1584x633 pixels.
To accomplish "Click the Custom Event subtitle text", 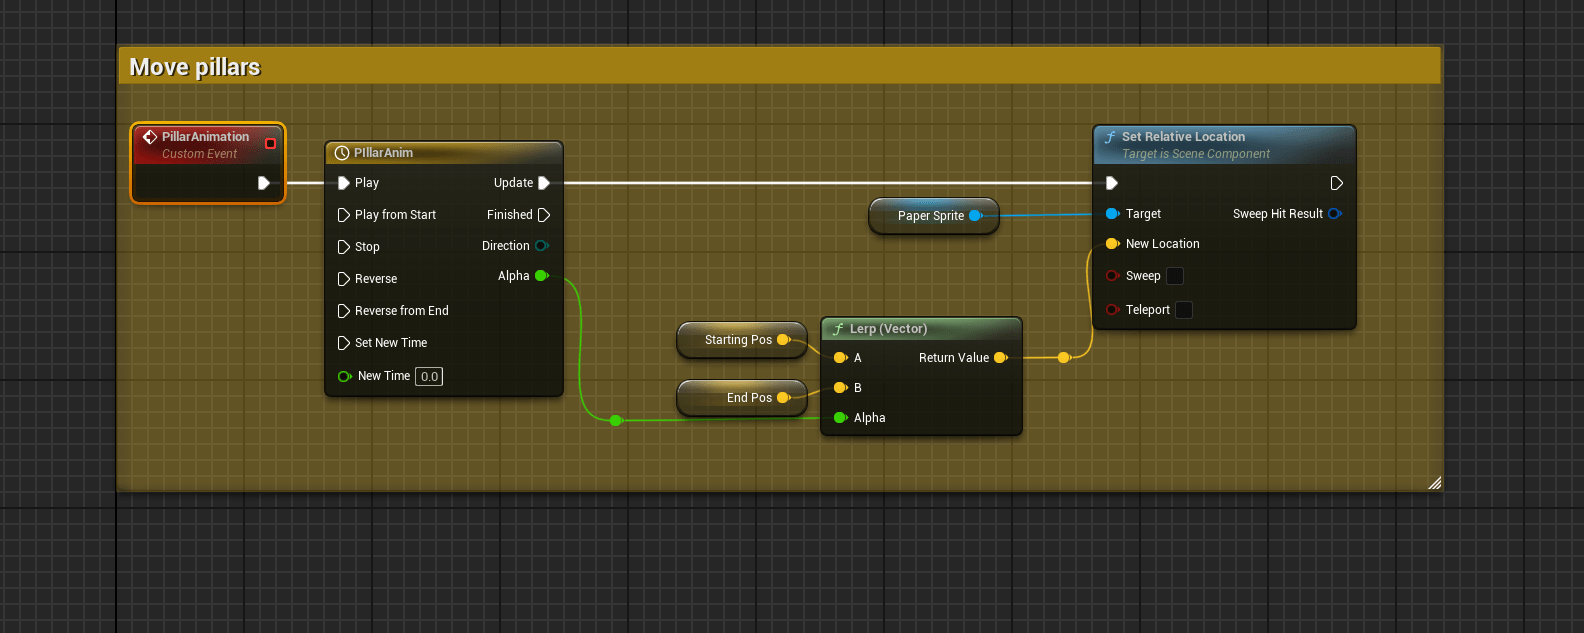I will click(200, 154).
